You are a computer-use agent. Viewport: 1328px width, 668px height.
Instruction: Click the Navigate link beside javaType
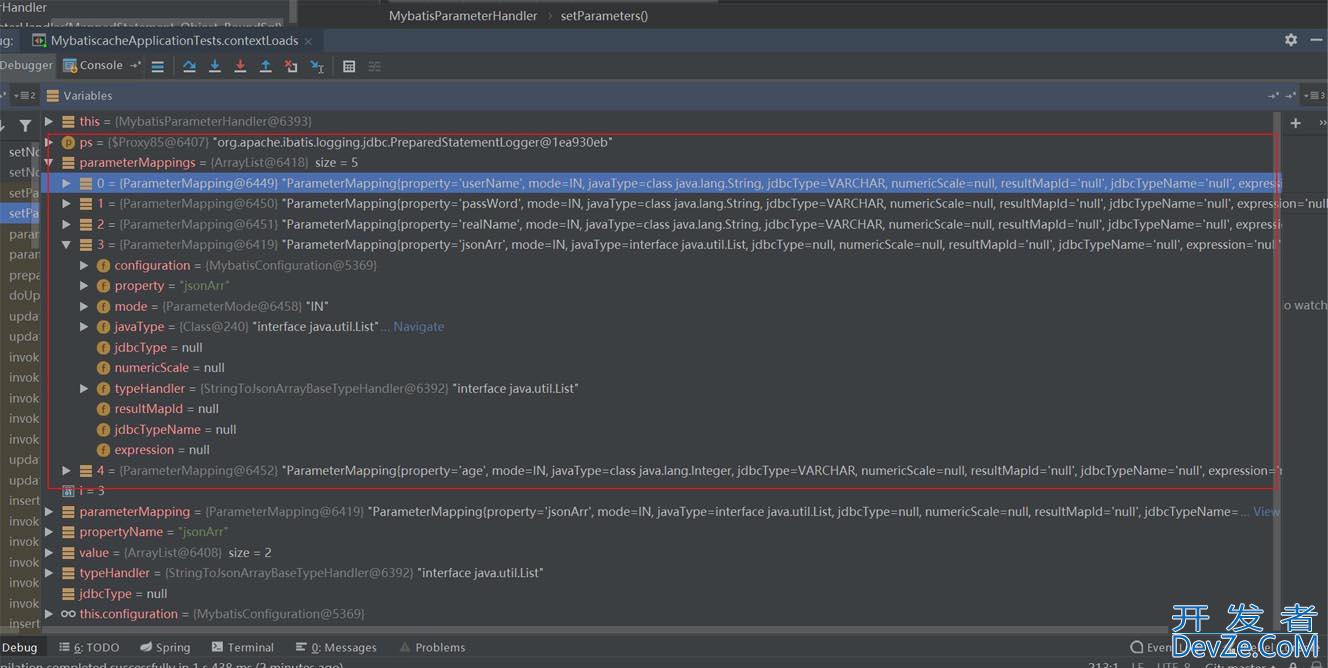click(x=418, y=327)
